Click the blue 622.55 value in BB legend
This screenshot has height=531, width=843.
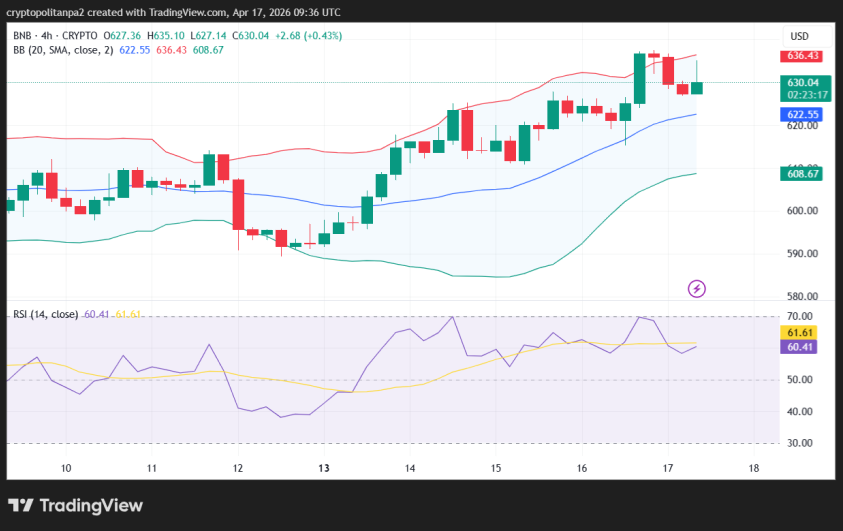click(135, 49)
